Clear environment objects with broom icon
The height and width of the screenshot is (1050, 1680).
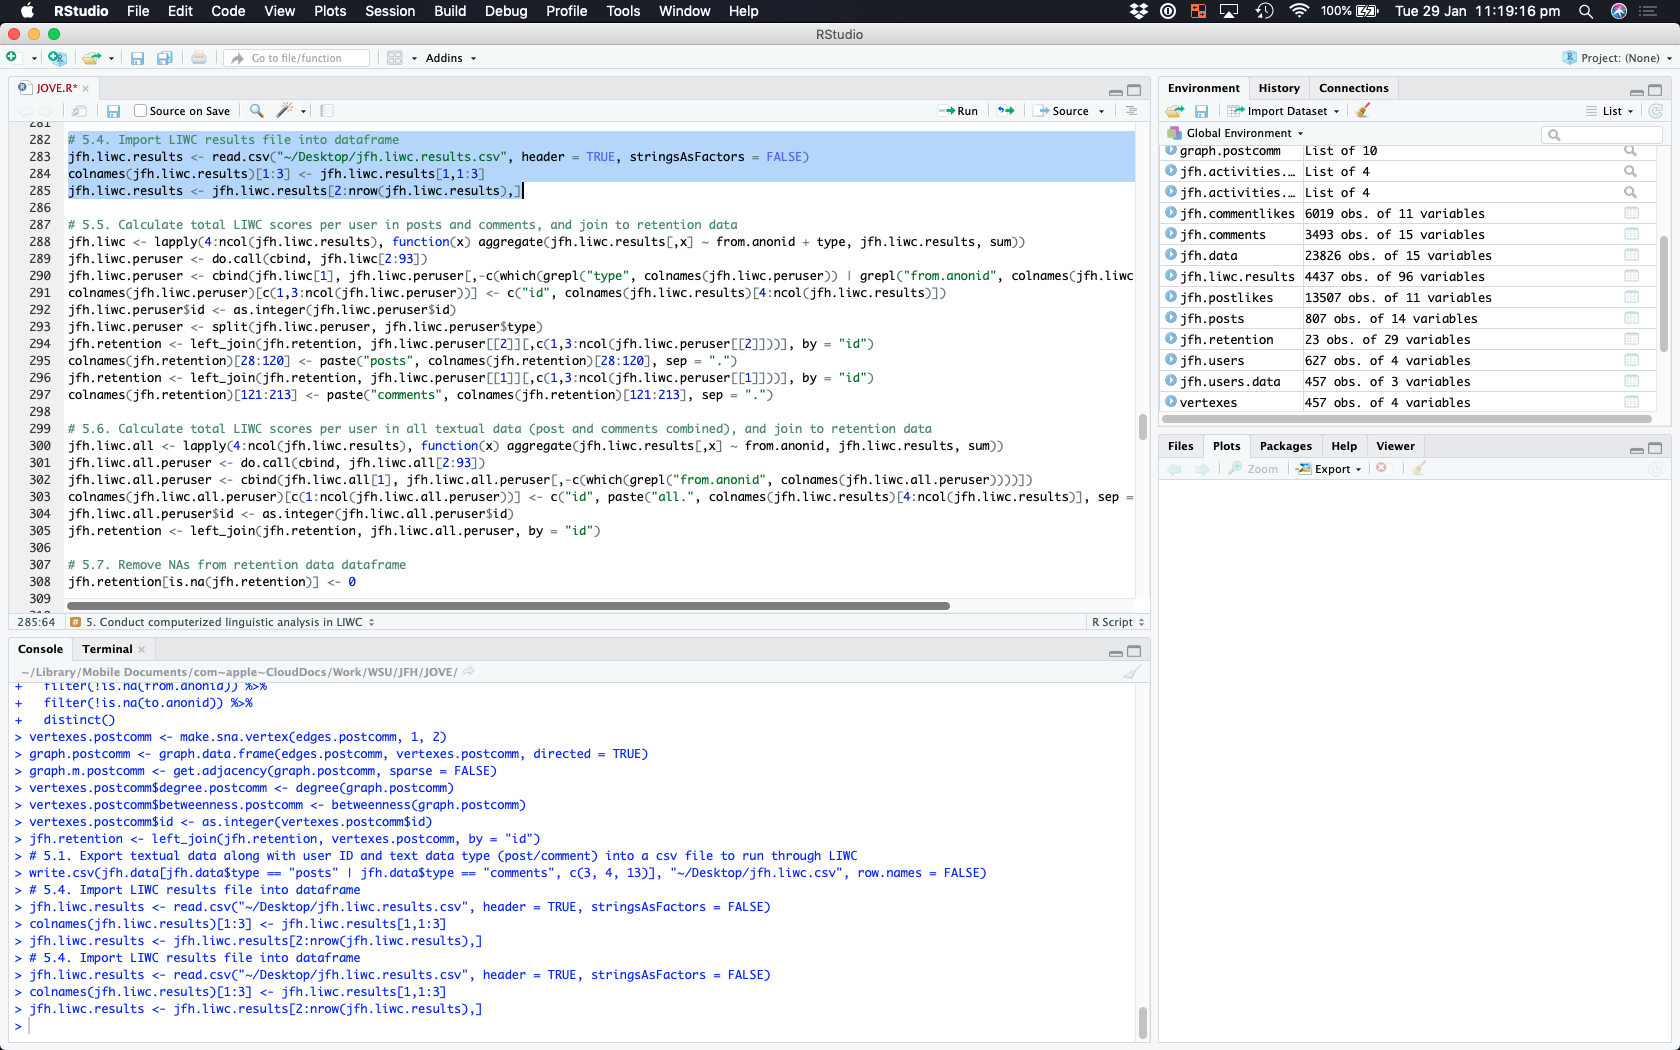pos(1363,111)
